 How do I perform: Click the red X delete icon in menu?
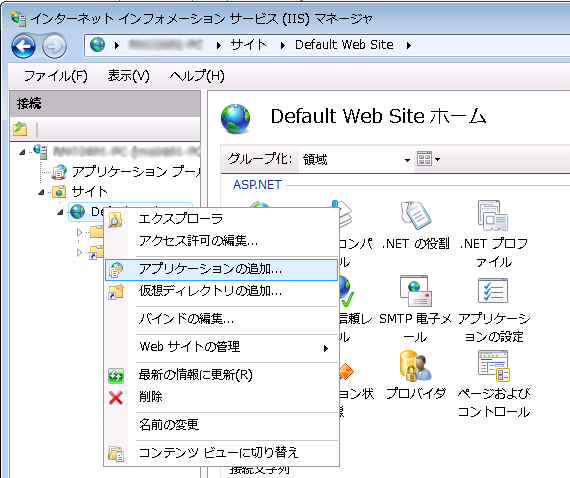116,398
